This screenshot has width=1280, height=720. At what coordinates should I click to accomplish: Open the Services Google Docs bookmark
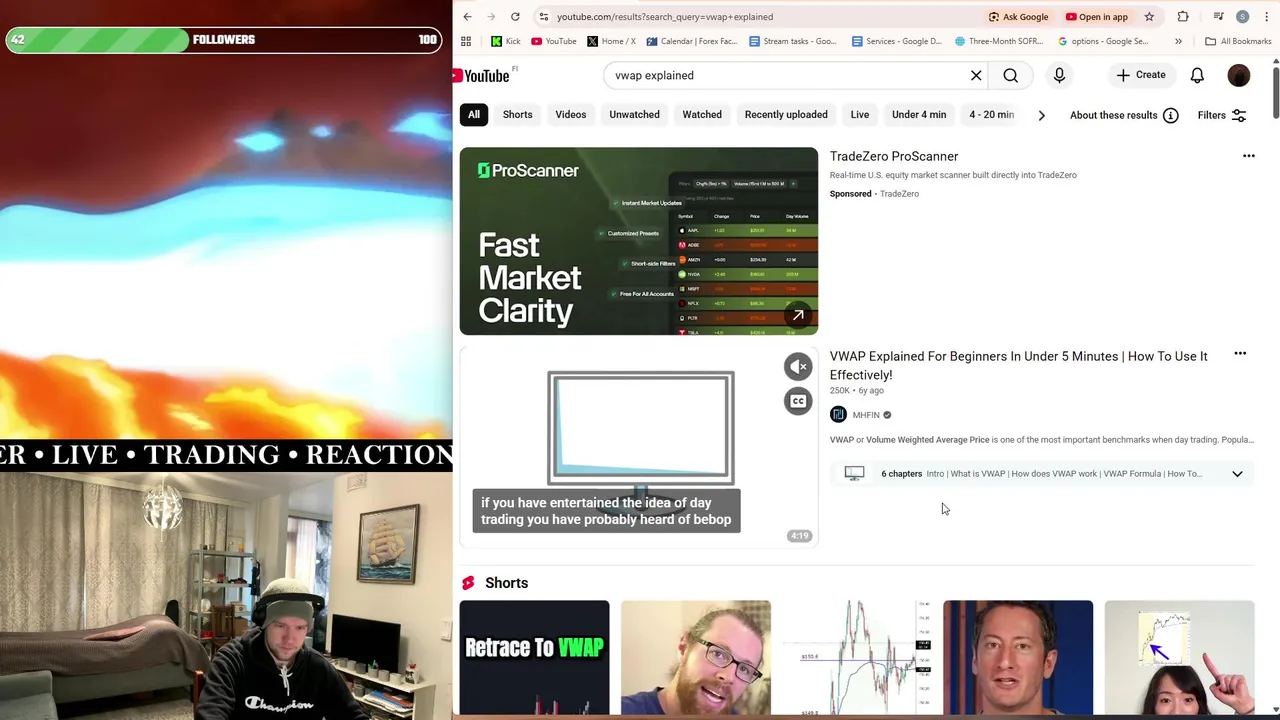[897, 41]
